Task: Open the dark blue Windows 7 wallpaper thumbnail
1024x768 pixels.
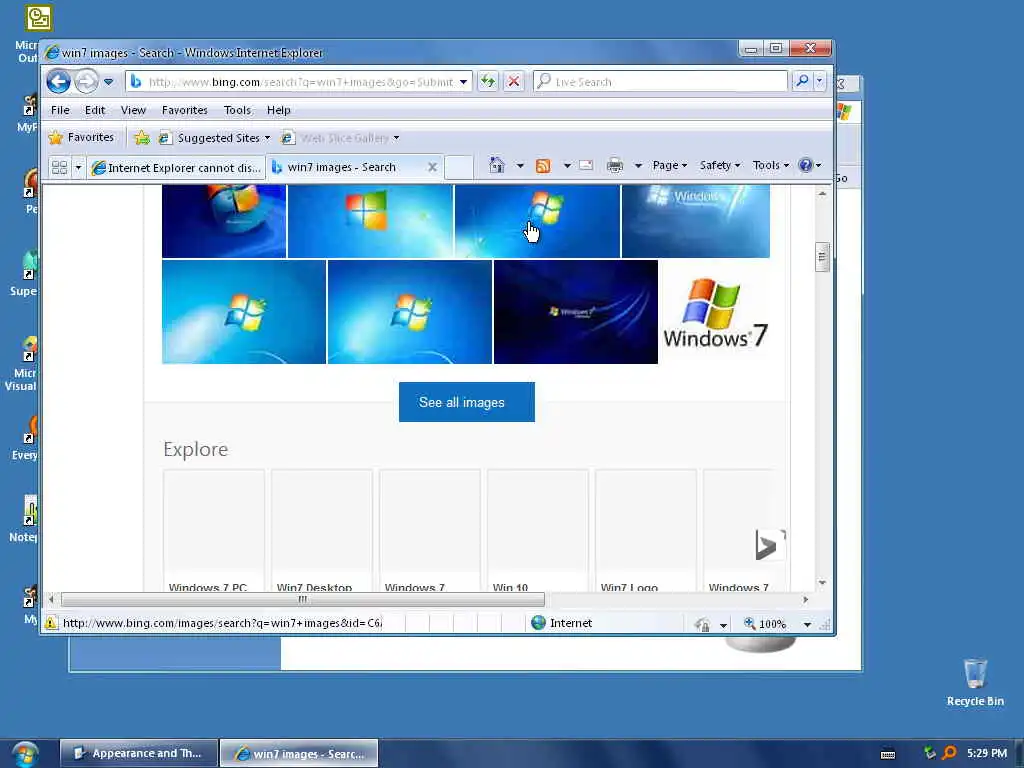Action: point(575,312)
